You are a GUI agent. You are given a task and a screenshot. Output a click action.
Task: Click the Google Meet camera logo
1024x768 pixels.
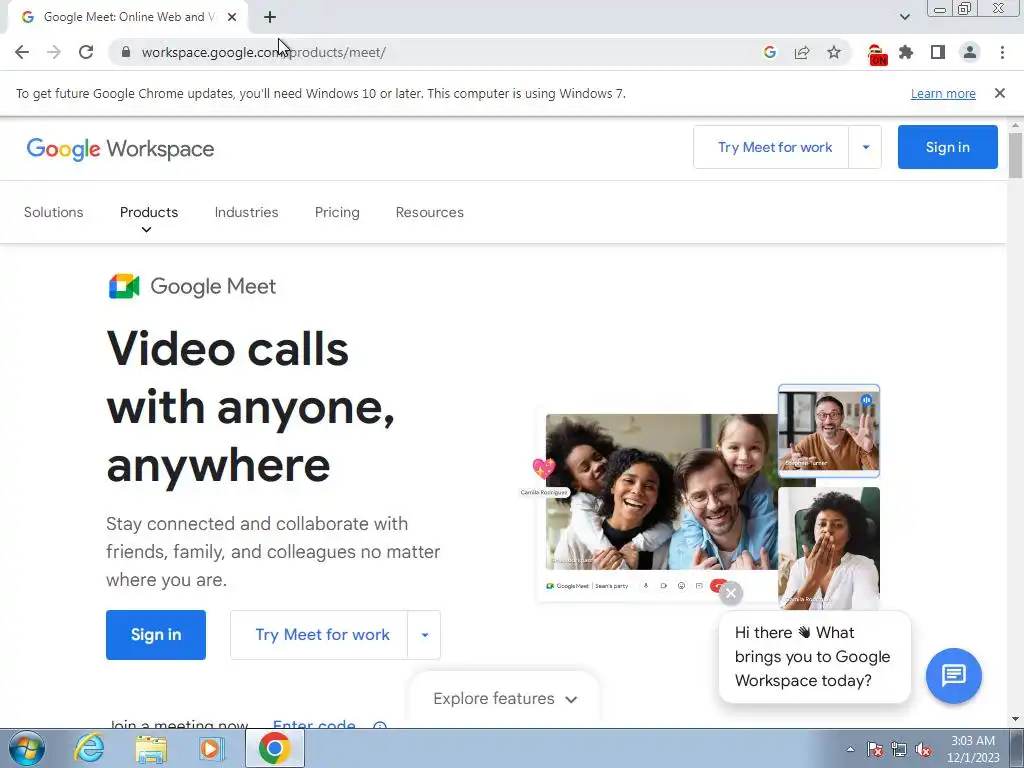[x=124, y=286]
